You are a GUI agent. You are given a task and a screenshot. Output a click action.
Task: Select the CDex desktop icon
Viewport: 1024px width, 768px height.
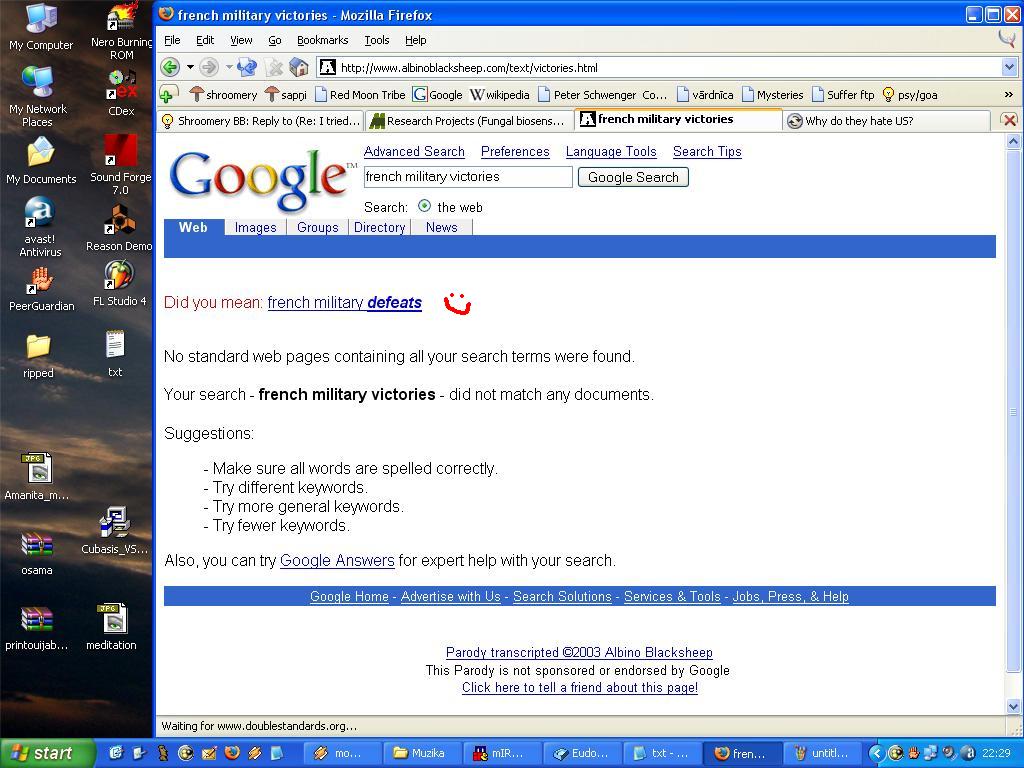[x=121, y=93]
